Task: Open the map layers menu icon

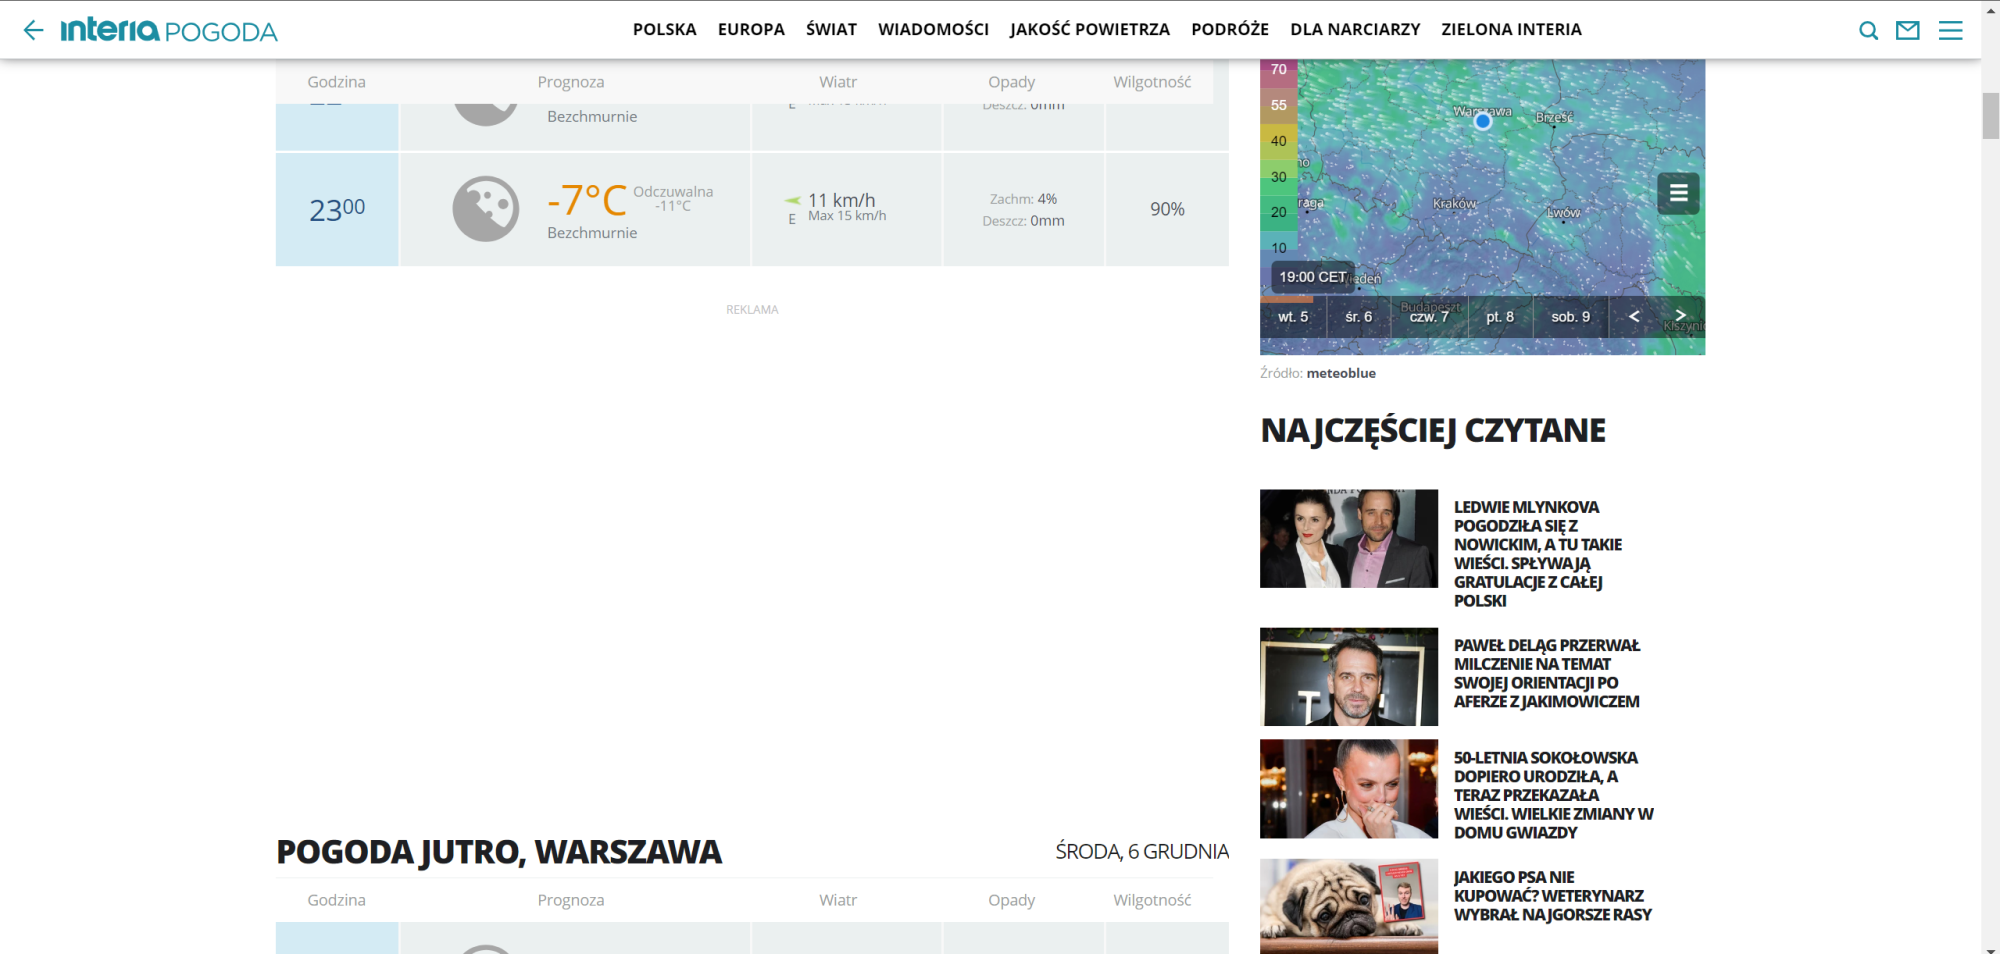Action: pyautogui.click(x=1678, y=193)
